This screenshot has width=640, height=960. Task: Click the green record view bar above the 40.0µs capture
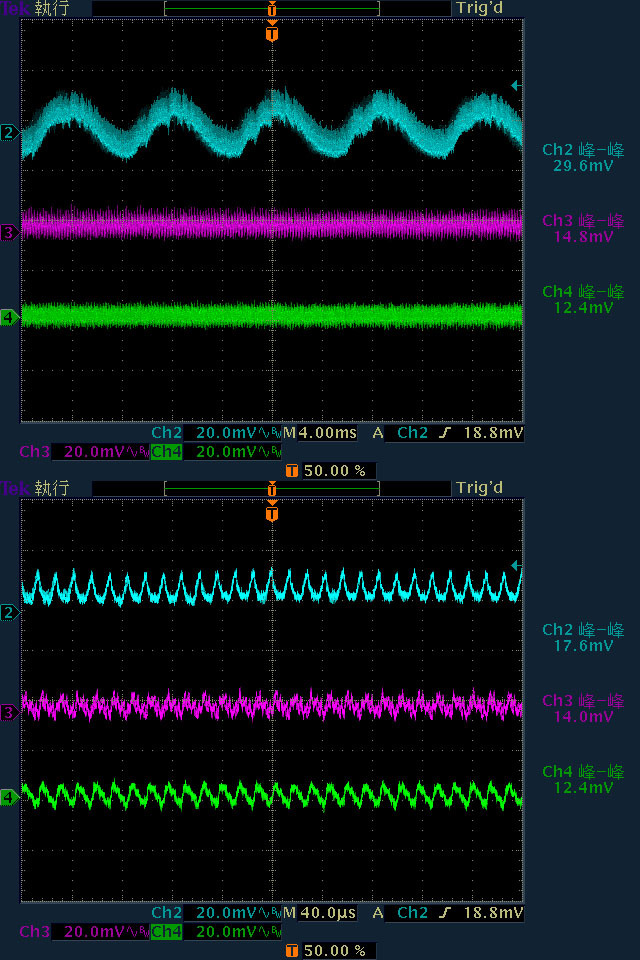point(272,489)
